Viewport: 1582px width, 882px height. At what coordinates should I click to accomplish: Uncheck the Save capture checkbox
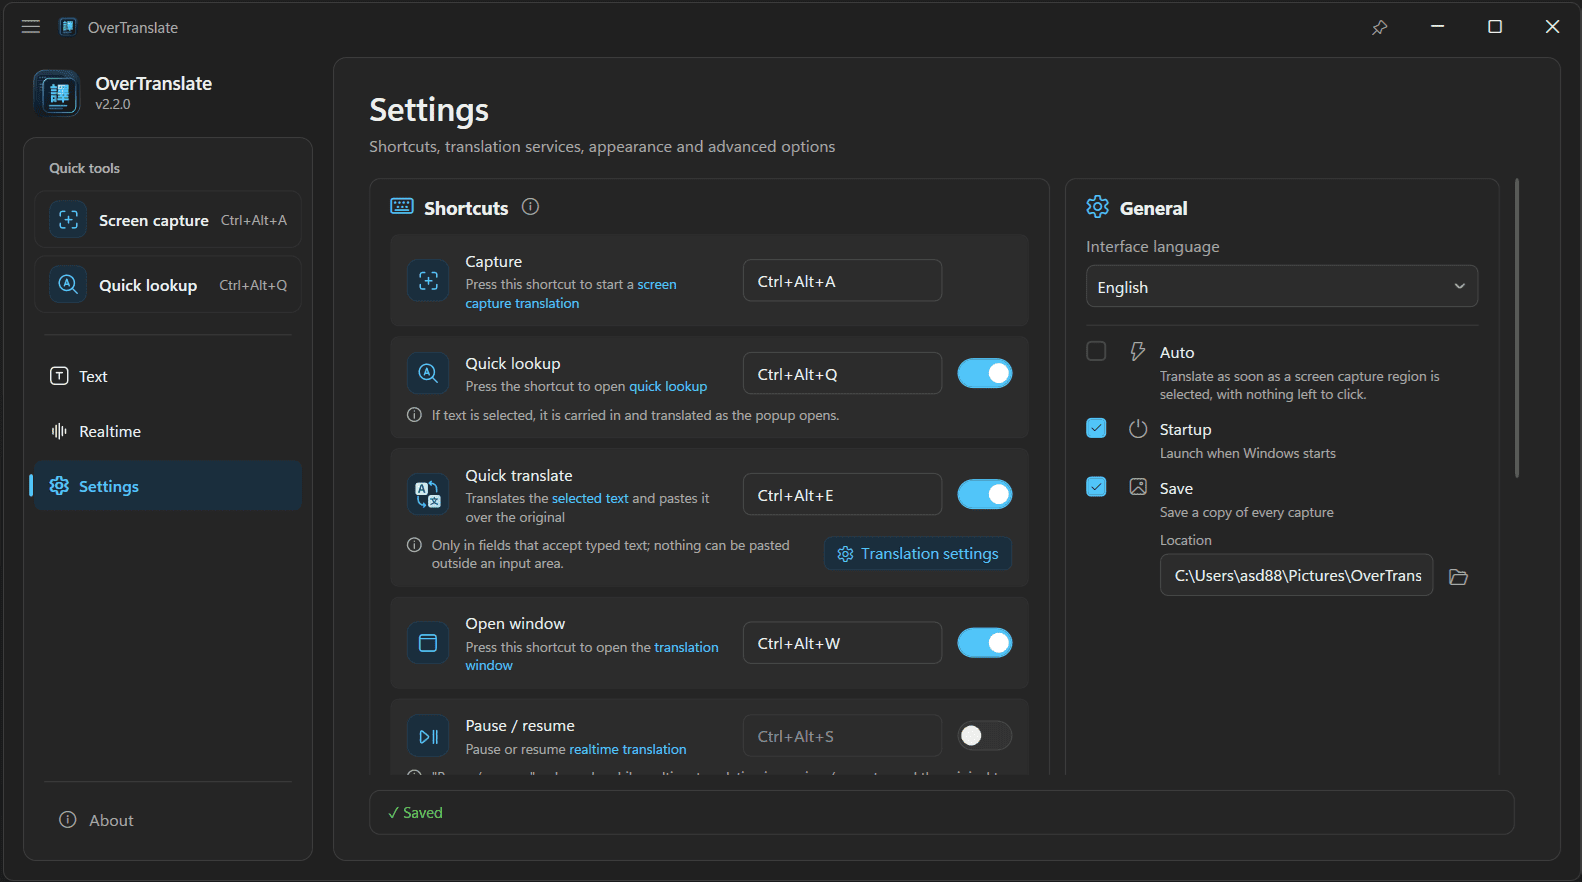click(x=1096, y=487)
